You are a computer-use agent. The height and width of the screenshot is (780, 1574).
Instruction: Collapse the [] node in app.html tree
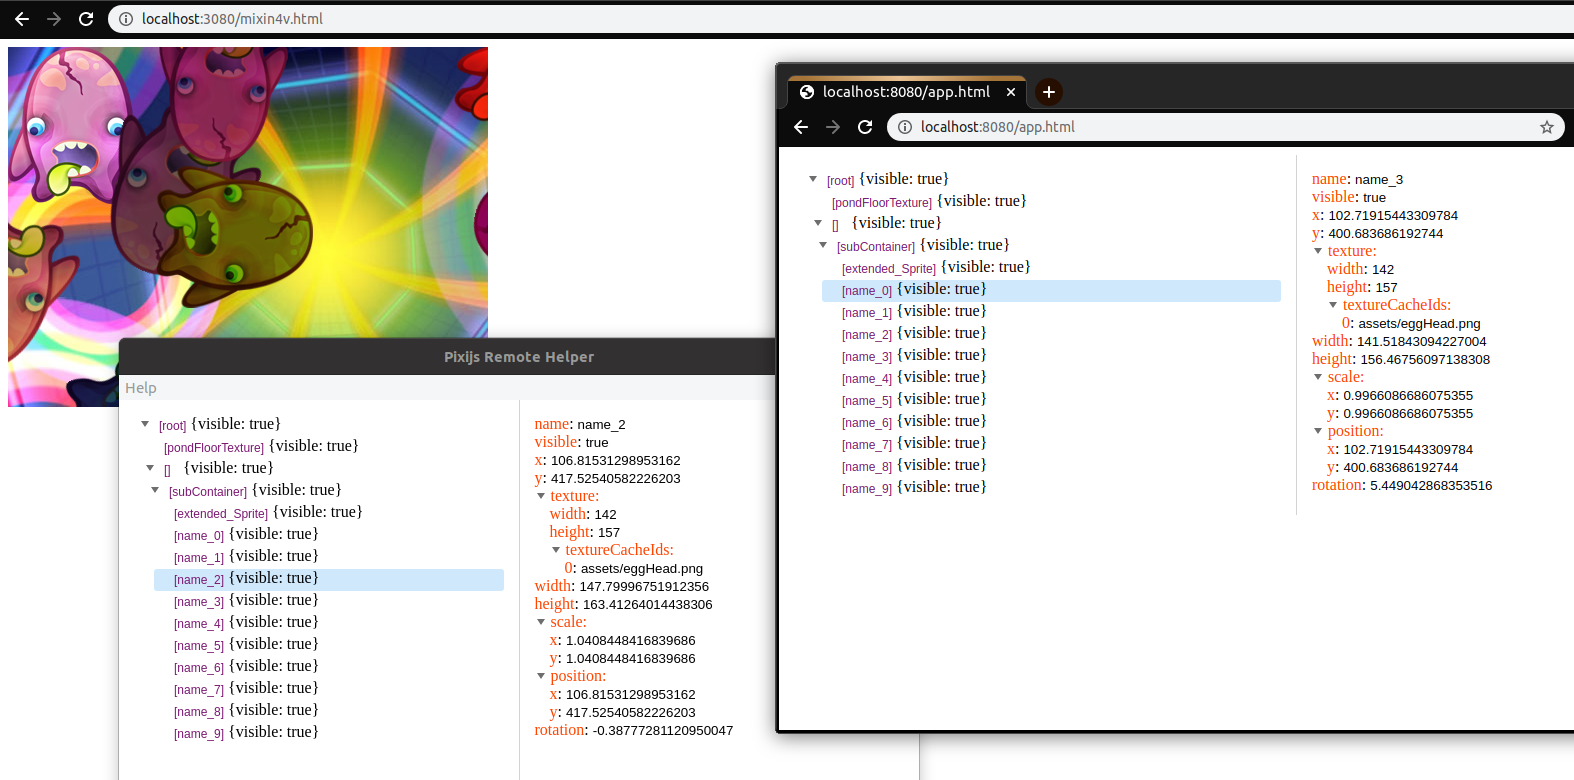(x=818, y=223)
